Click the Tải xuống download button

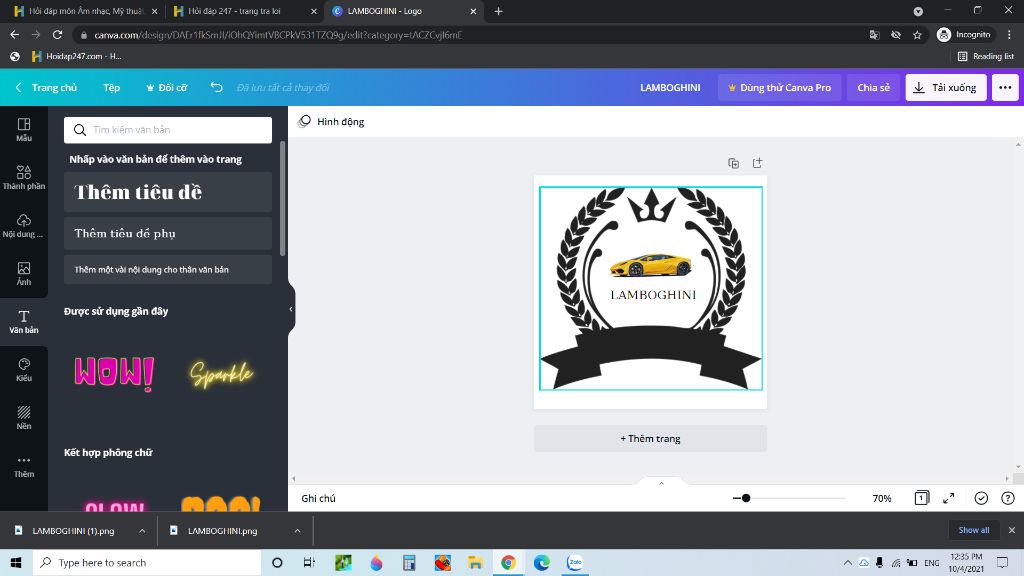pyautogui.click(x=946, y=88)
